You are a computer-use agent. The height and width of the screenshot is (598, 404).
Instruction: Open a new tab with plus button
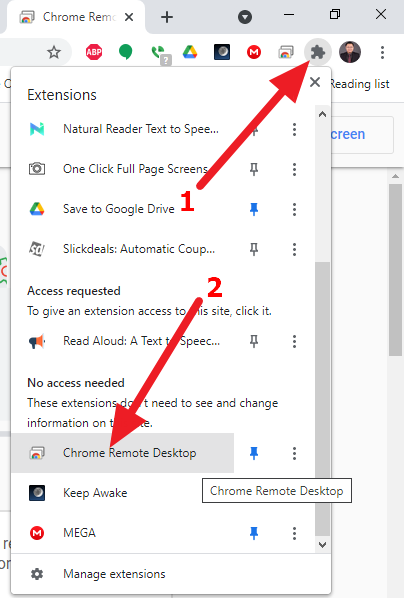167,17
